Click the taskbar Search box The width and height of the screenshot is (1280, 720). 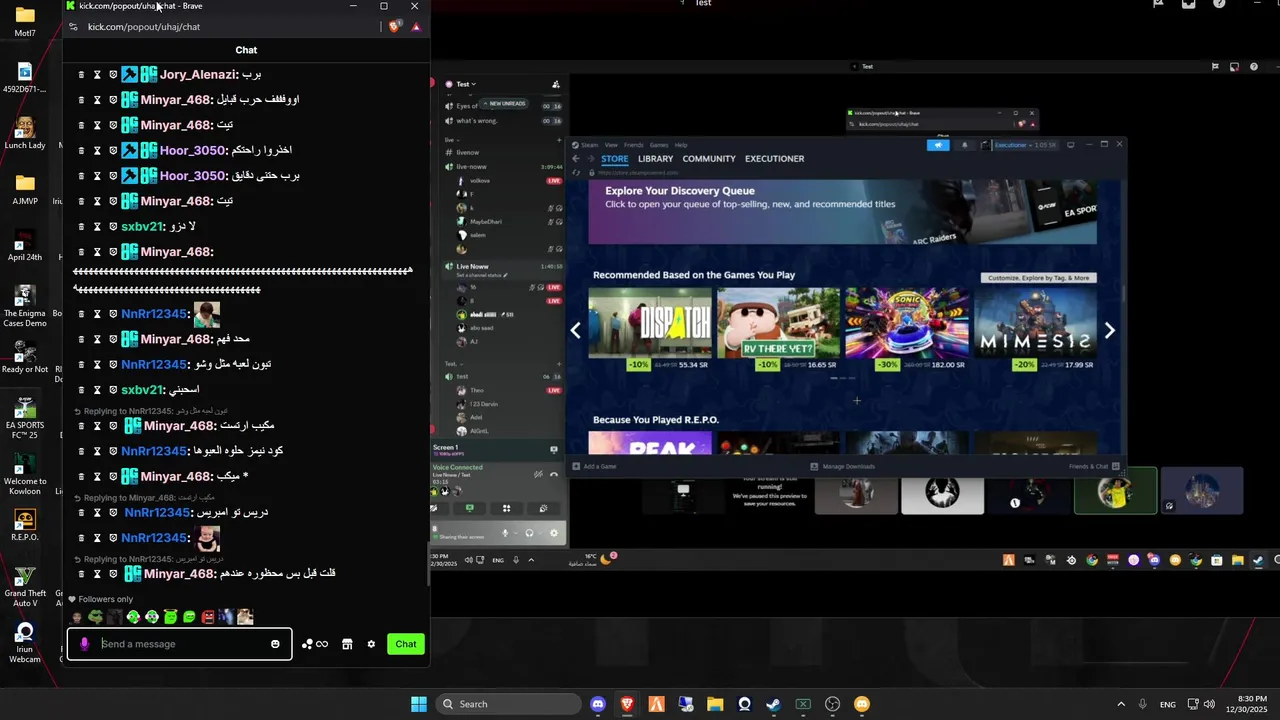(x=506, y=704)
